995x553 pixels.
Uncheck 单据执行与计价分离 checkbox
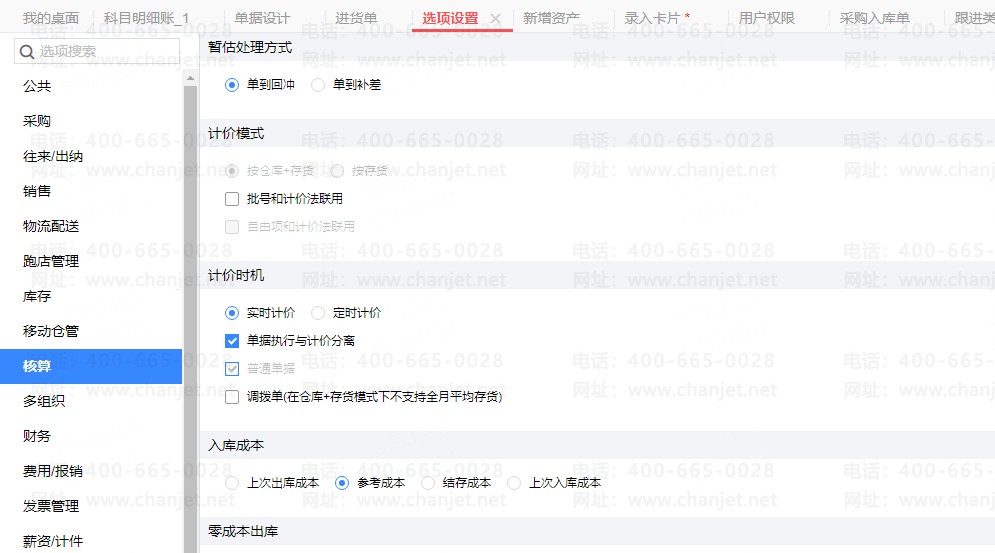tap(232, 341)
